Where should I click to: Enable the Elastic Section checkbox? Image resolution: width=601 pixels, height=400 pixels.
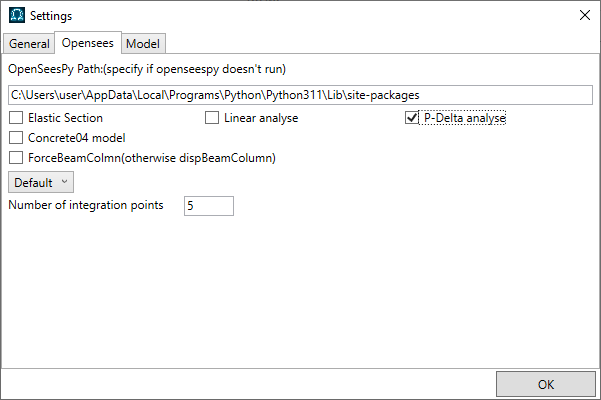pos(16,118)
